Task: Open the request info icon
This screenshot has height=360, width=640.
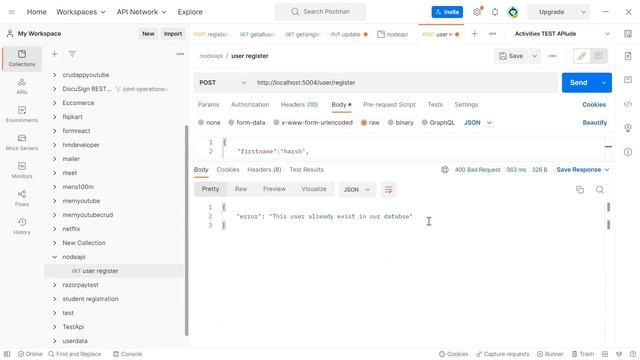Action: pyautogui.click(x=628, y=152)
